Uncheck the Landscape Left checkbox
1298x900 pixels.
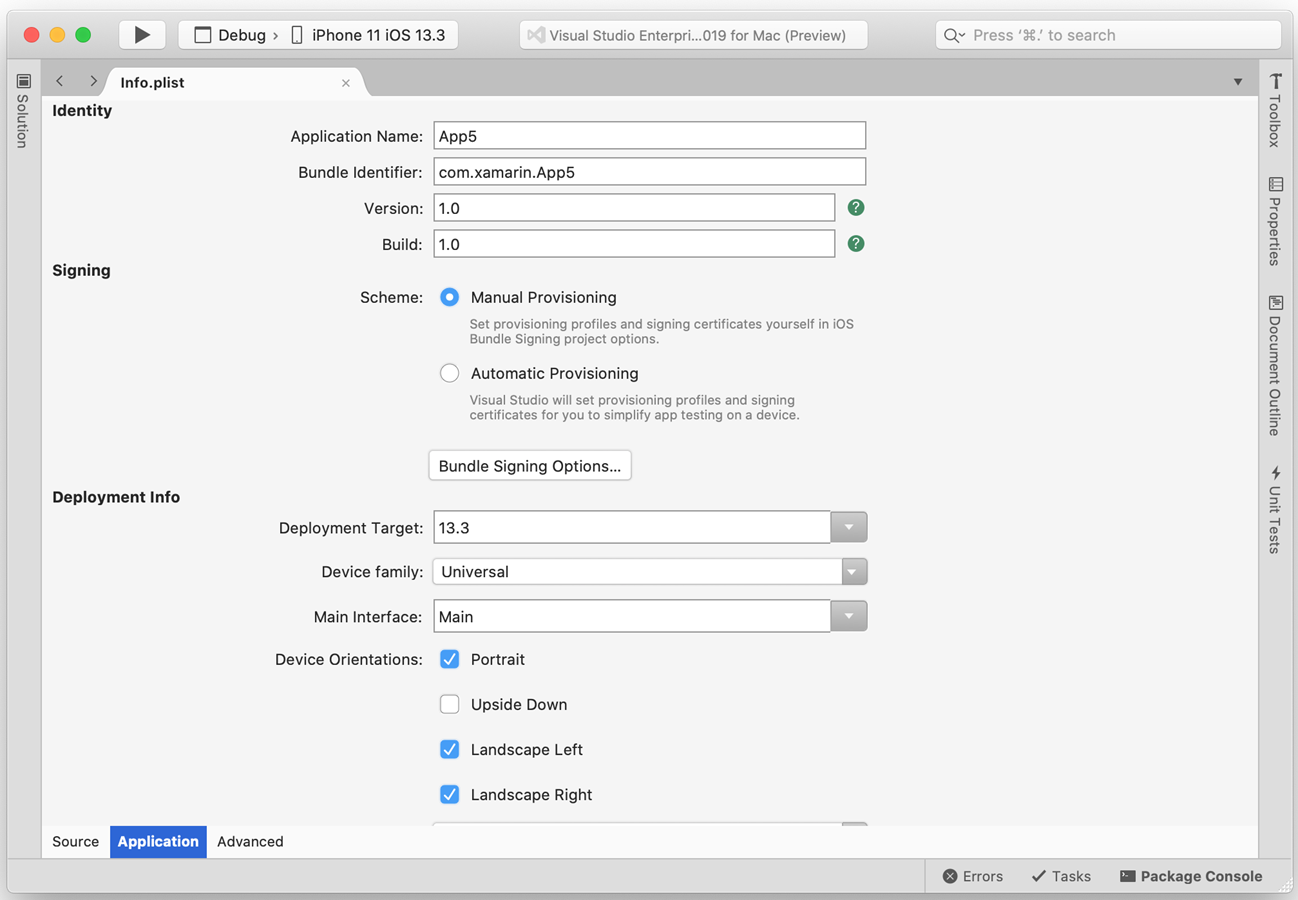(450, 750)
